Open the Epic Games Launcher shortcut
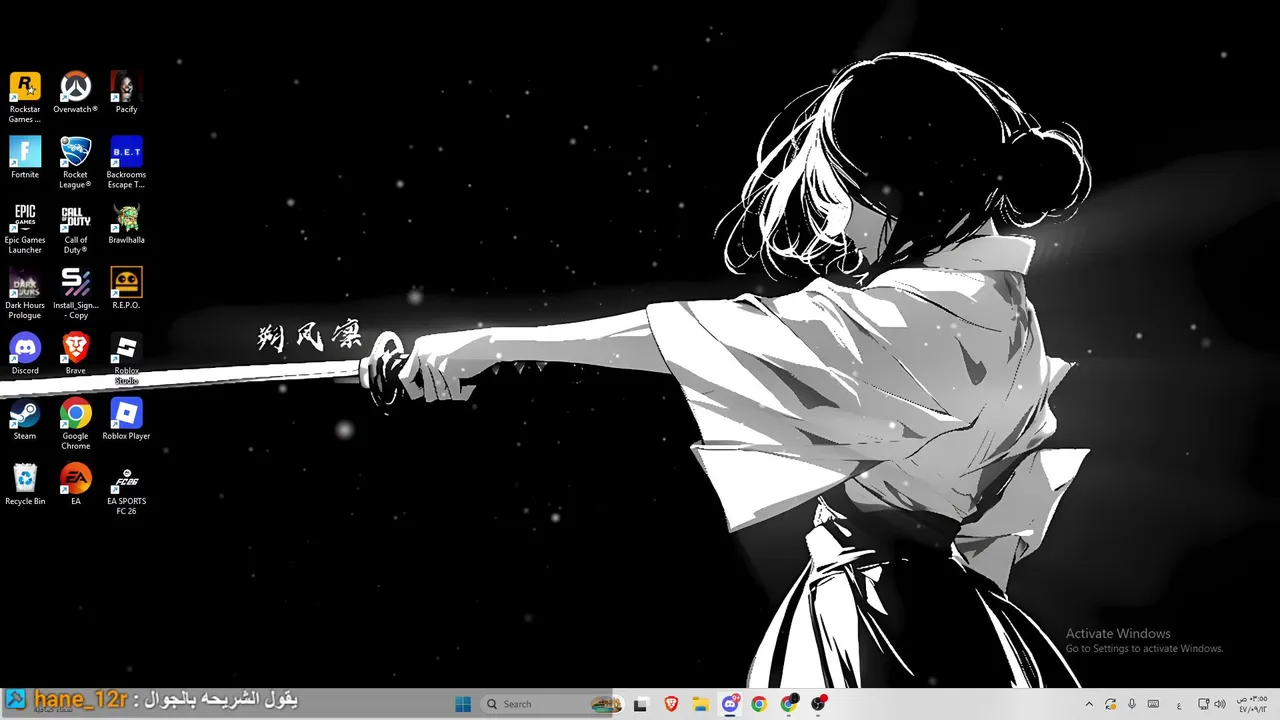This screenshot has width=1280, height=720. [25, 228]
